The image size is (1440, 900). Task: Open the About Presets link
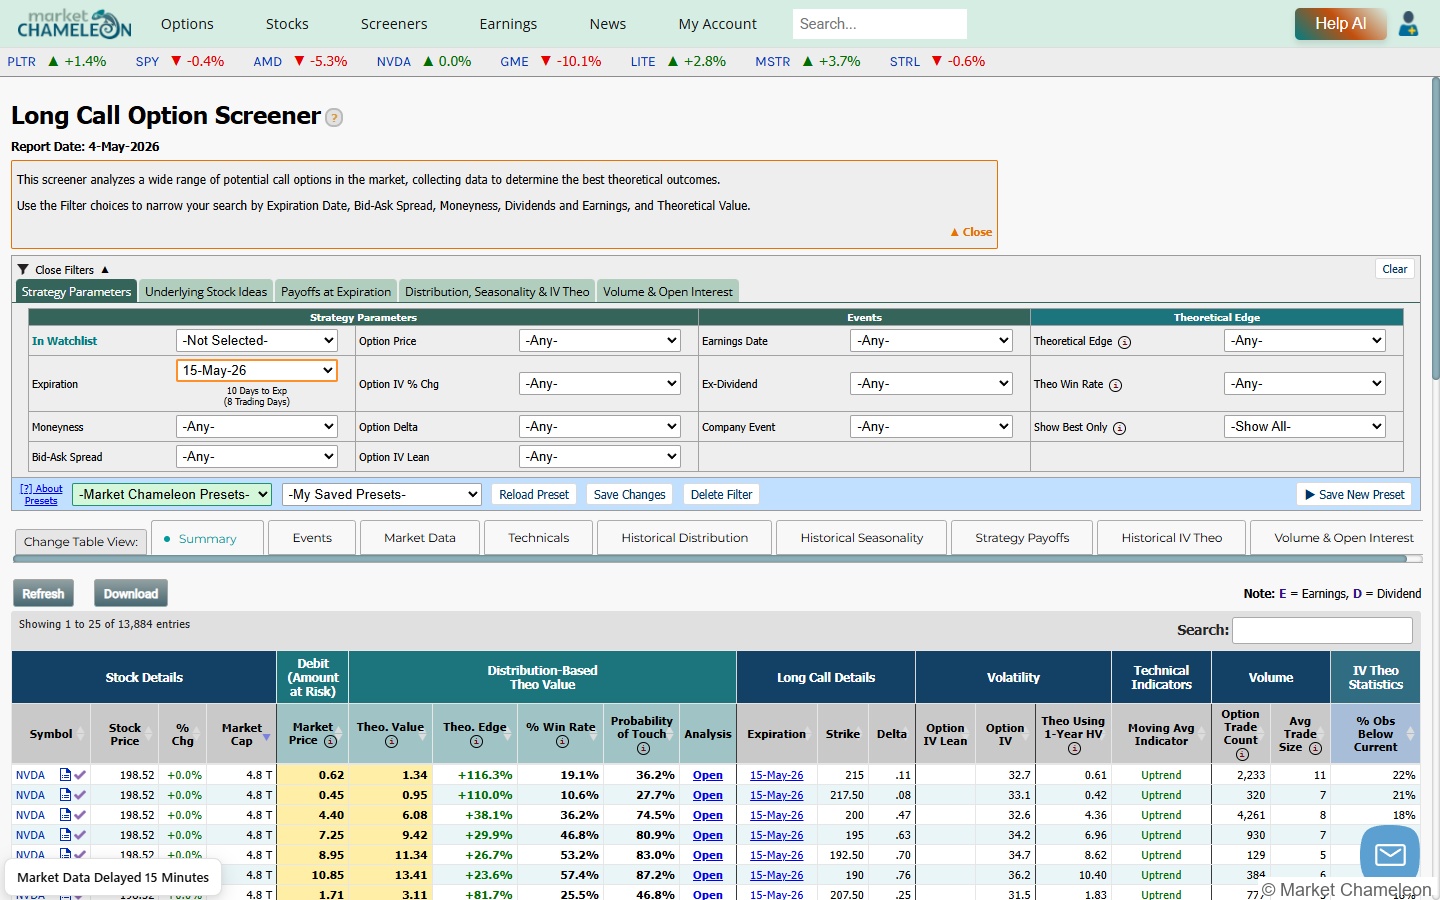pyautogui.click(x=41, y=495)
